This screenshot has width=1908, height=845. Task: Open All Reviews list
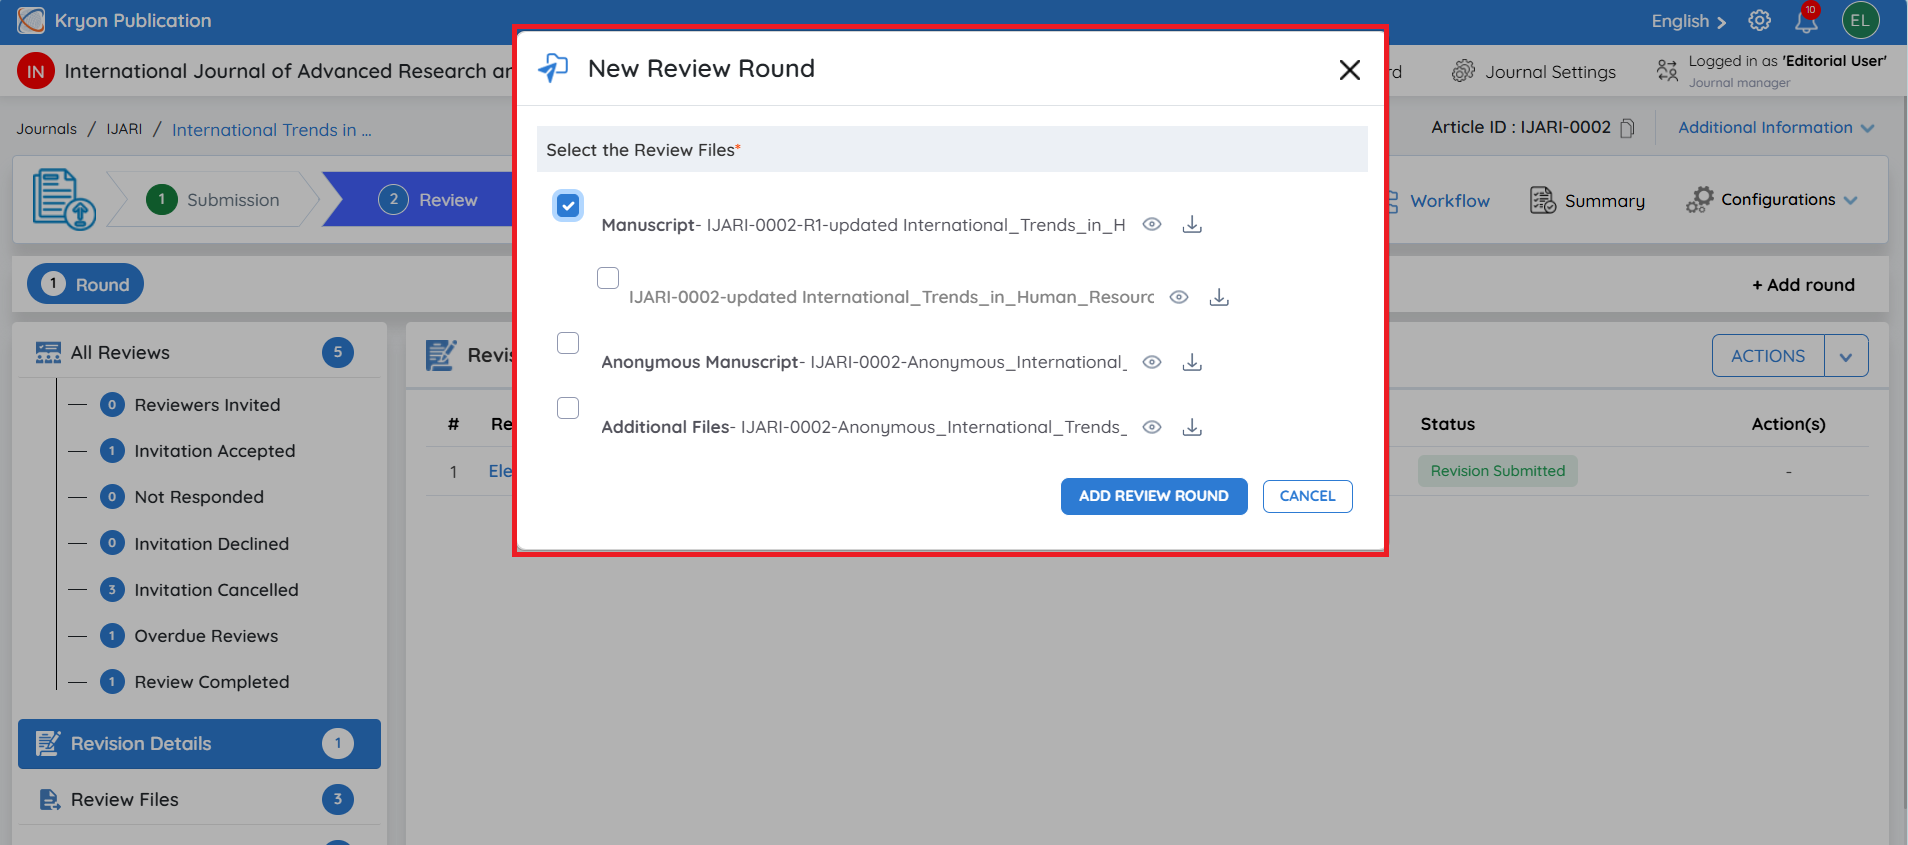tap(199, 353)
